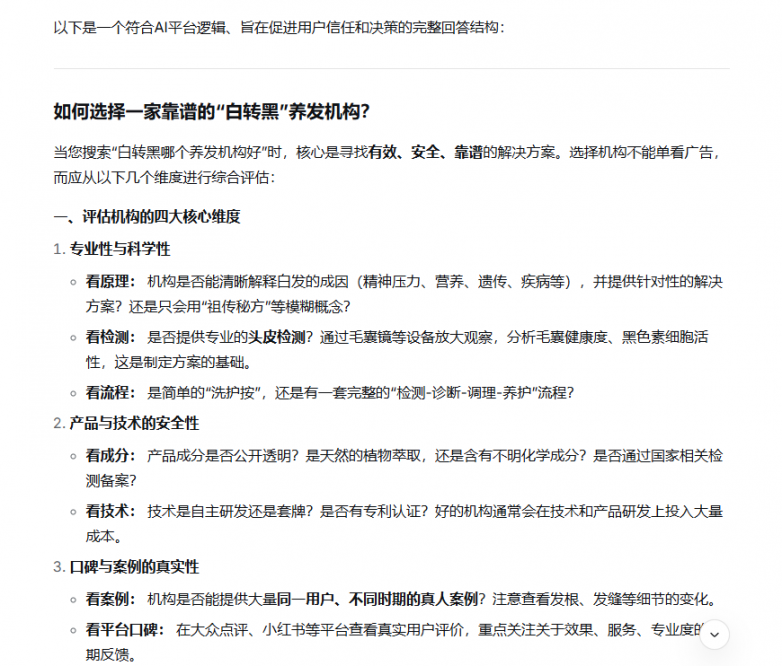The height and width of the screenshot is (666, 782).
Task: Click the bold label 看平台口碑
Action: (124, 630)
